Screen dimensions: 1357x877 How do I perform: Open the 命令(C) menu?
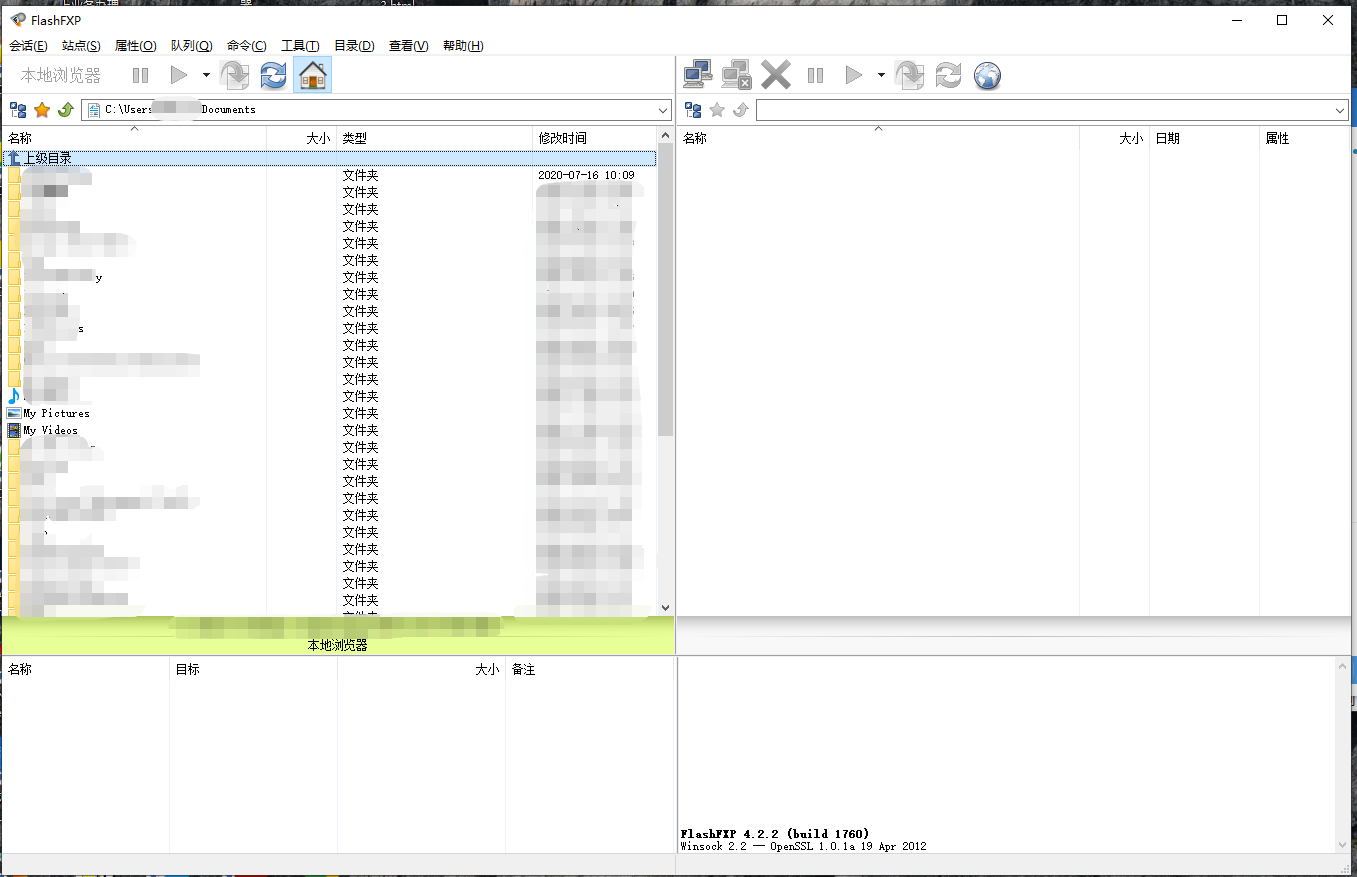(247, 46)
